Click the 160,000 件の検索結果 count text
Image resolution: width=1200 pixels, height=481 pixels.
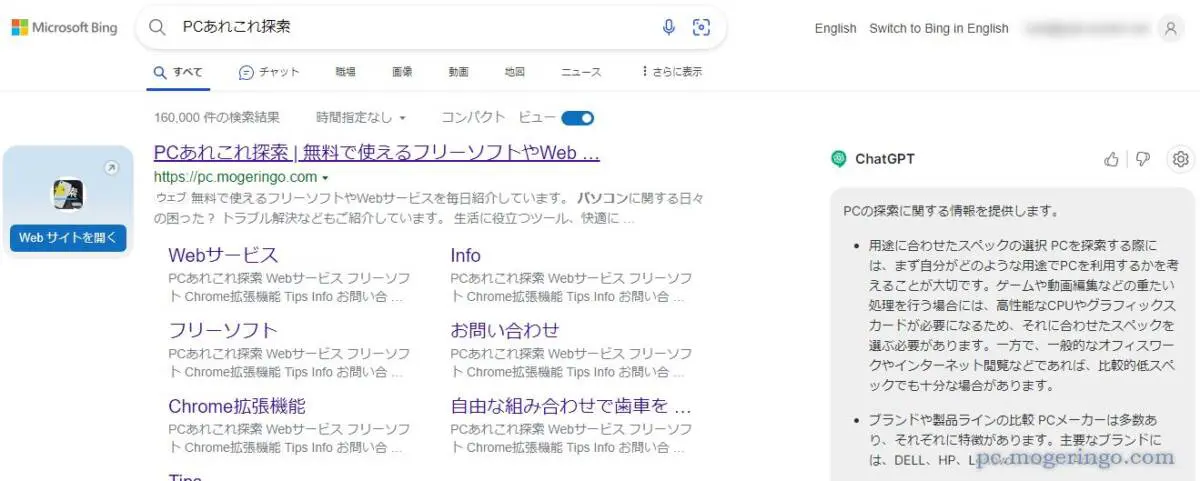(217, 118)
